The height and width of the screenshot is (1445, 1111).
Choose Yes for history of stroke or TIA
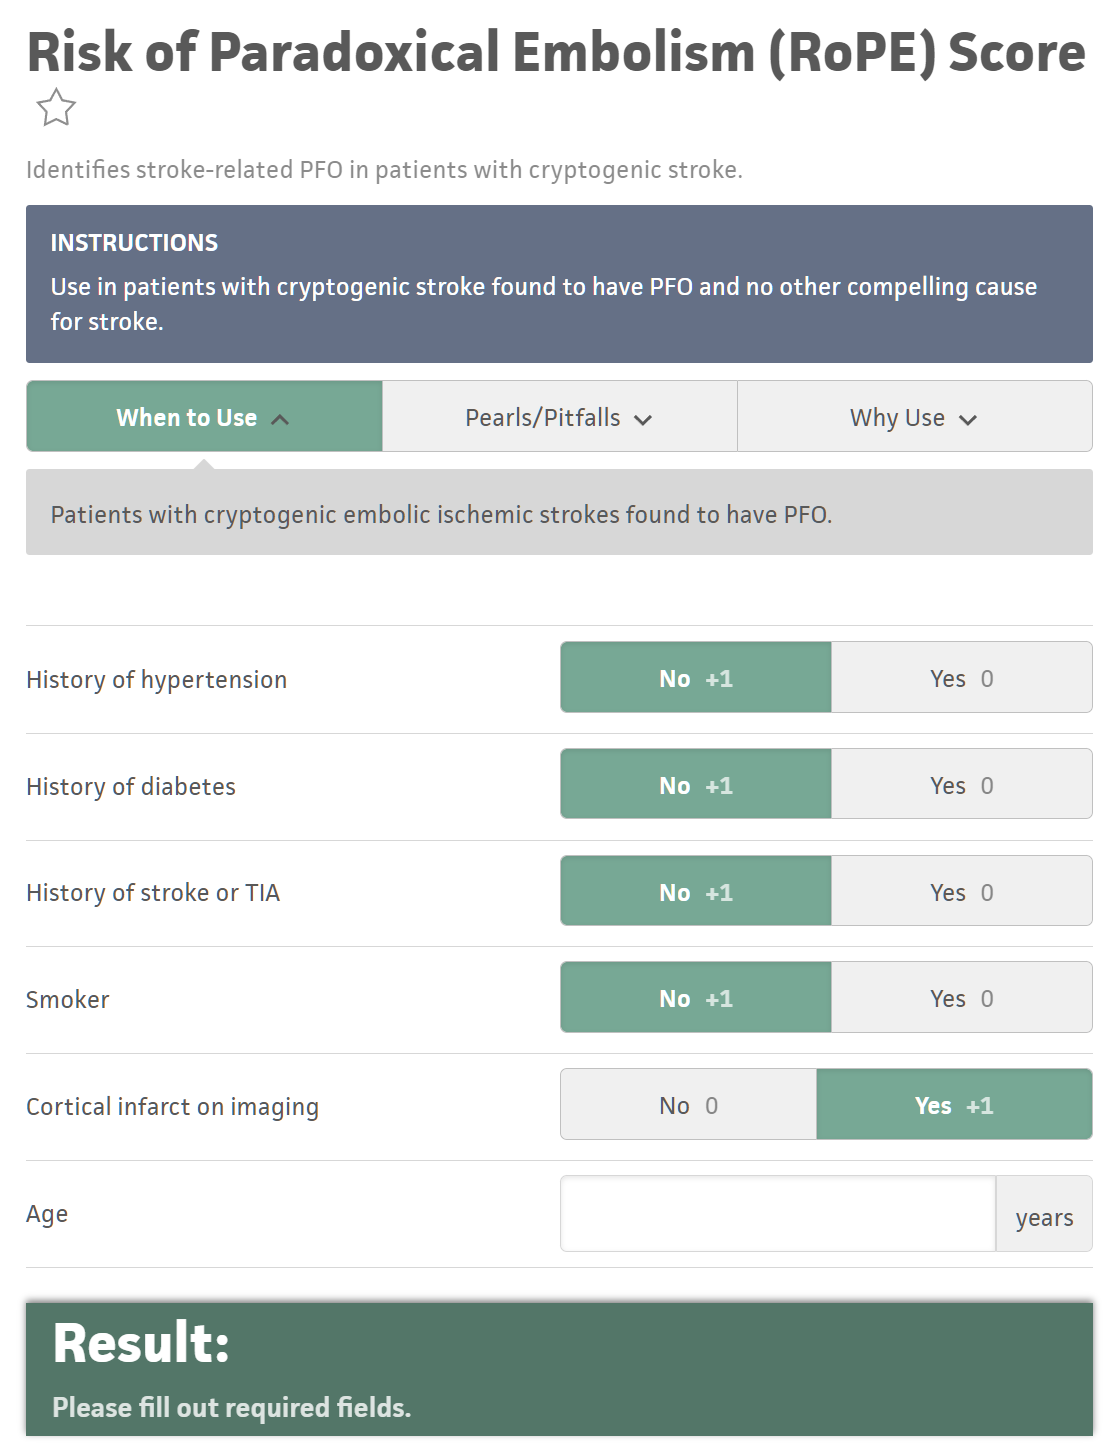962,892
